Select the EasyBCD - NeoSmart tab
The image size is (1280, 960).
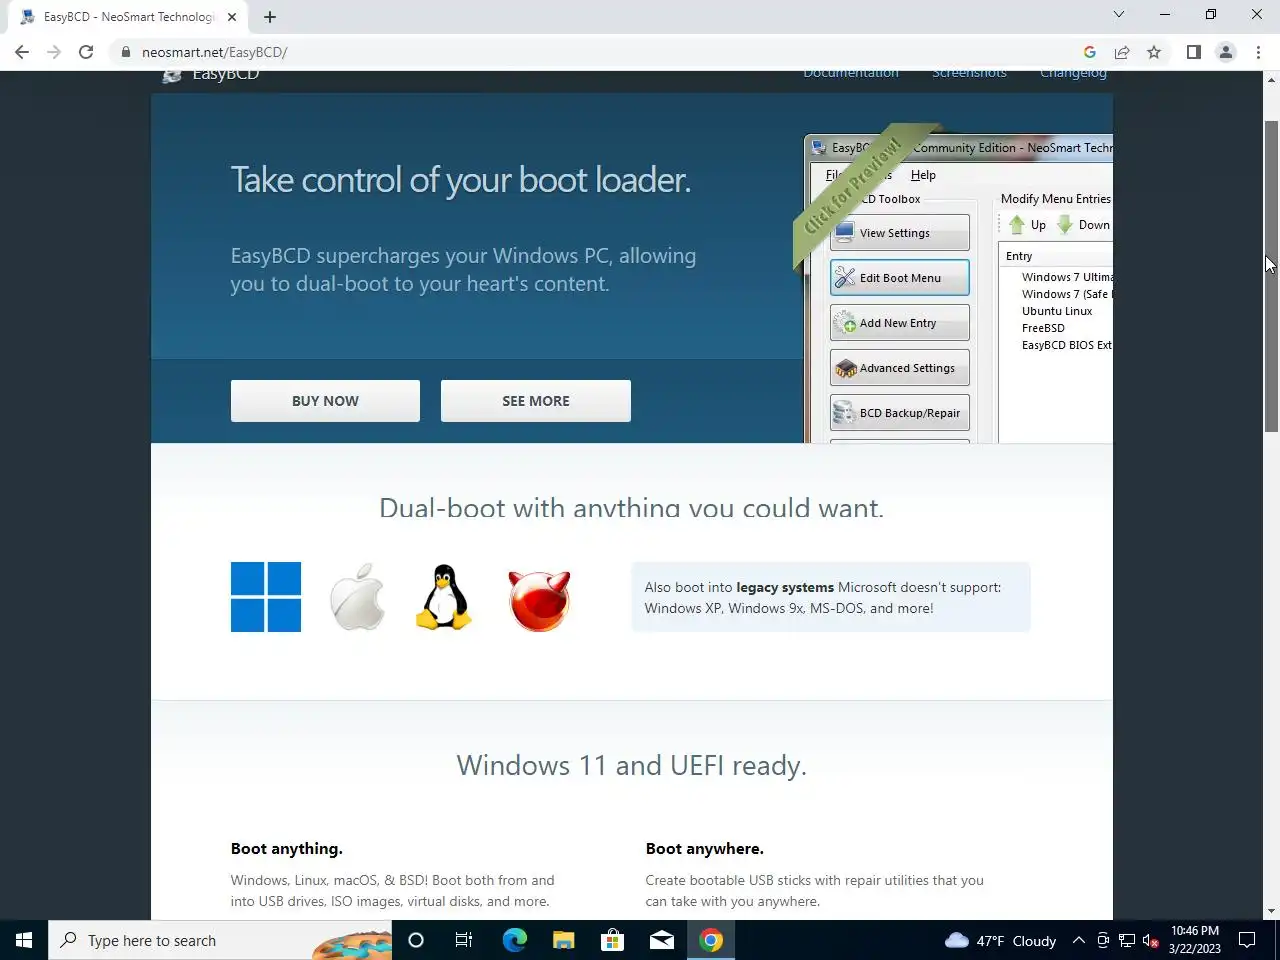(130, 17)
